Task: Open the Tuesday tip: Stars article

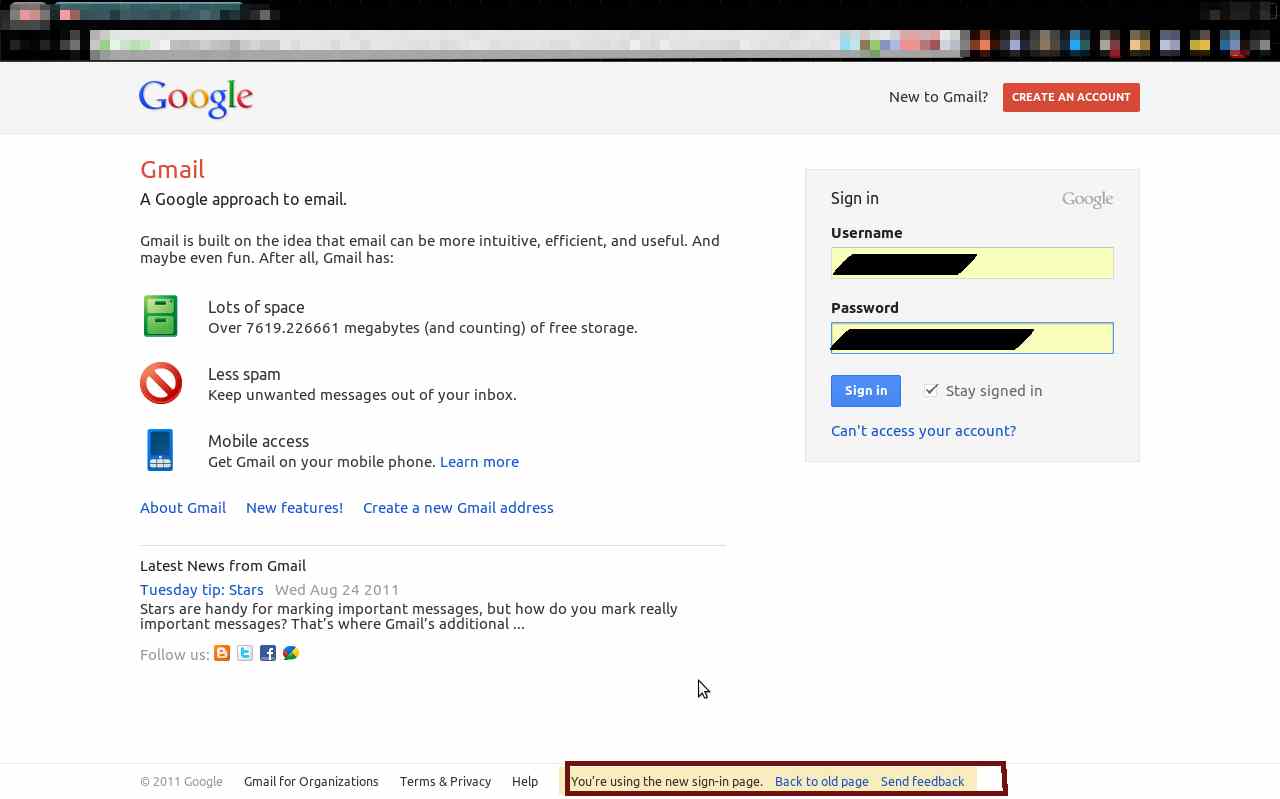Action: point(202,590)
